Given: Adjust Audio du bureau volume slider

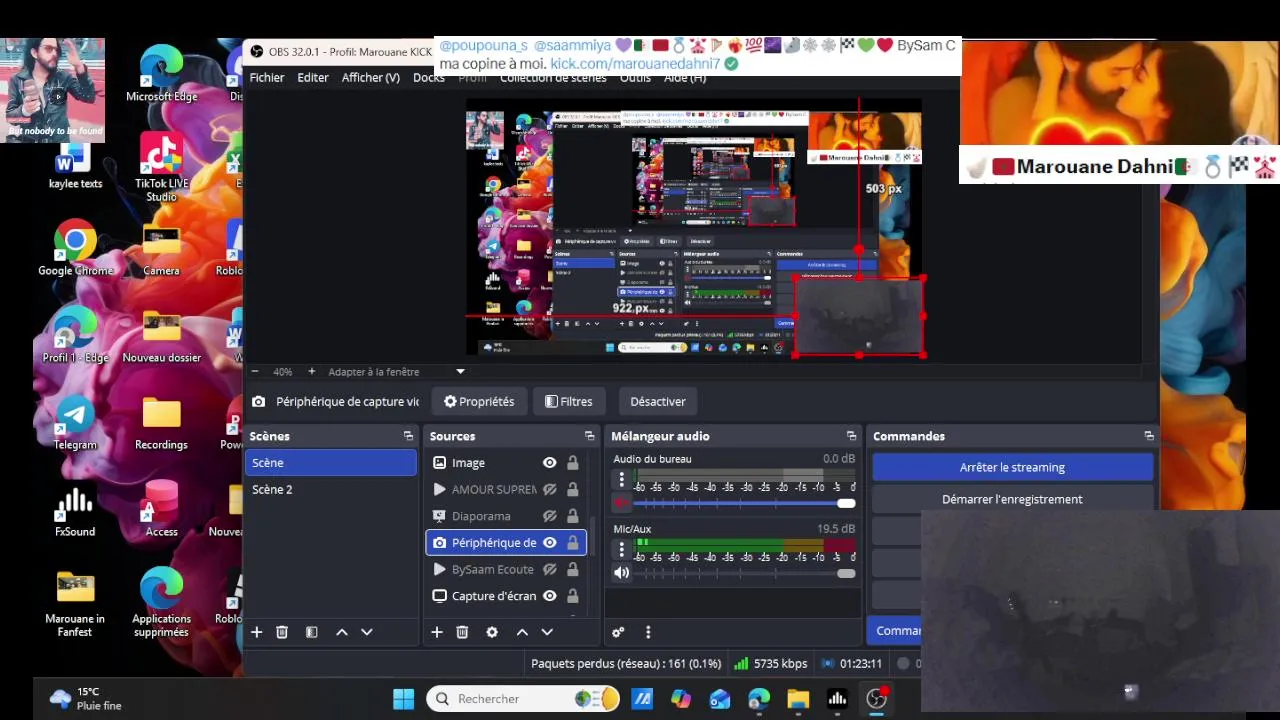Looking at the screenshot, I should [745, 503].
